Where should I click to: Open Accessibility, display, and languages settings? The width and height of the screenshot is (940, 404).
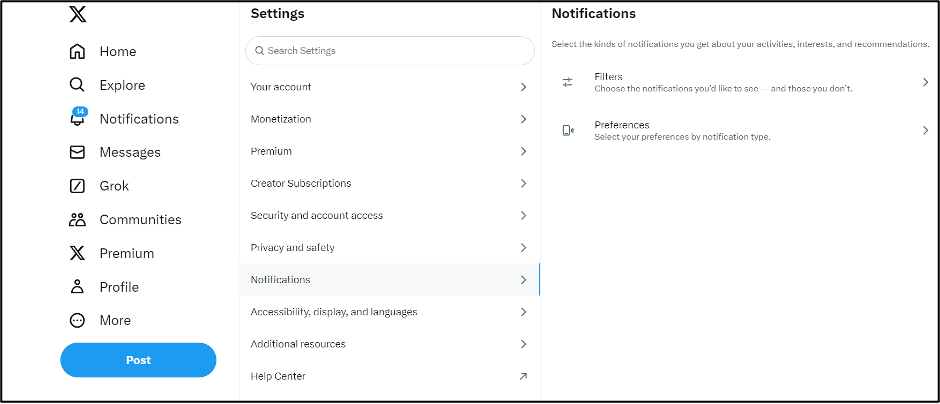pos(333,312)
